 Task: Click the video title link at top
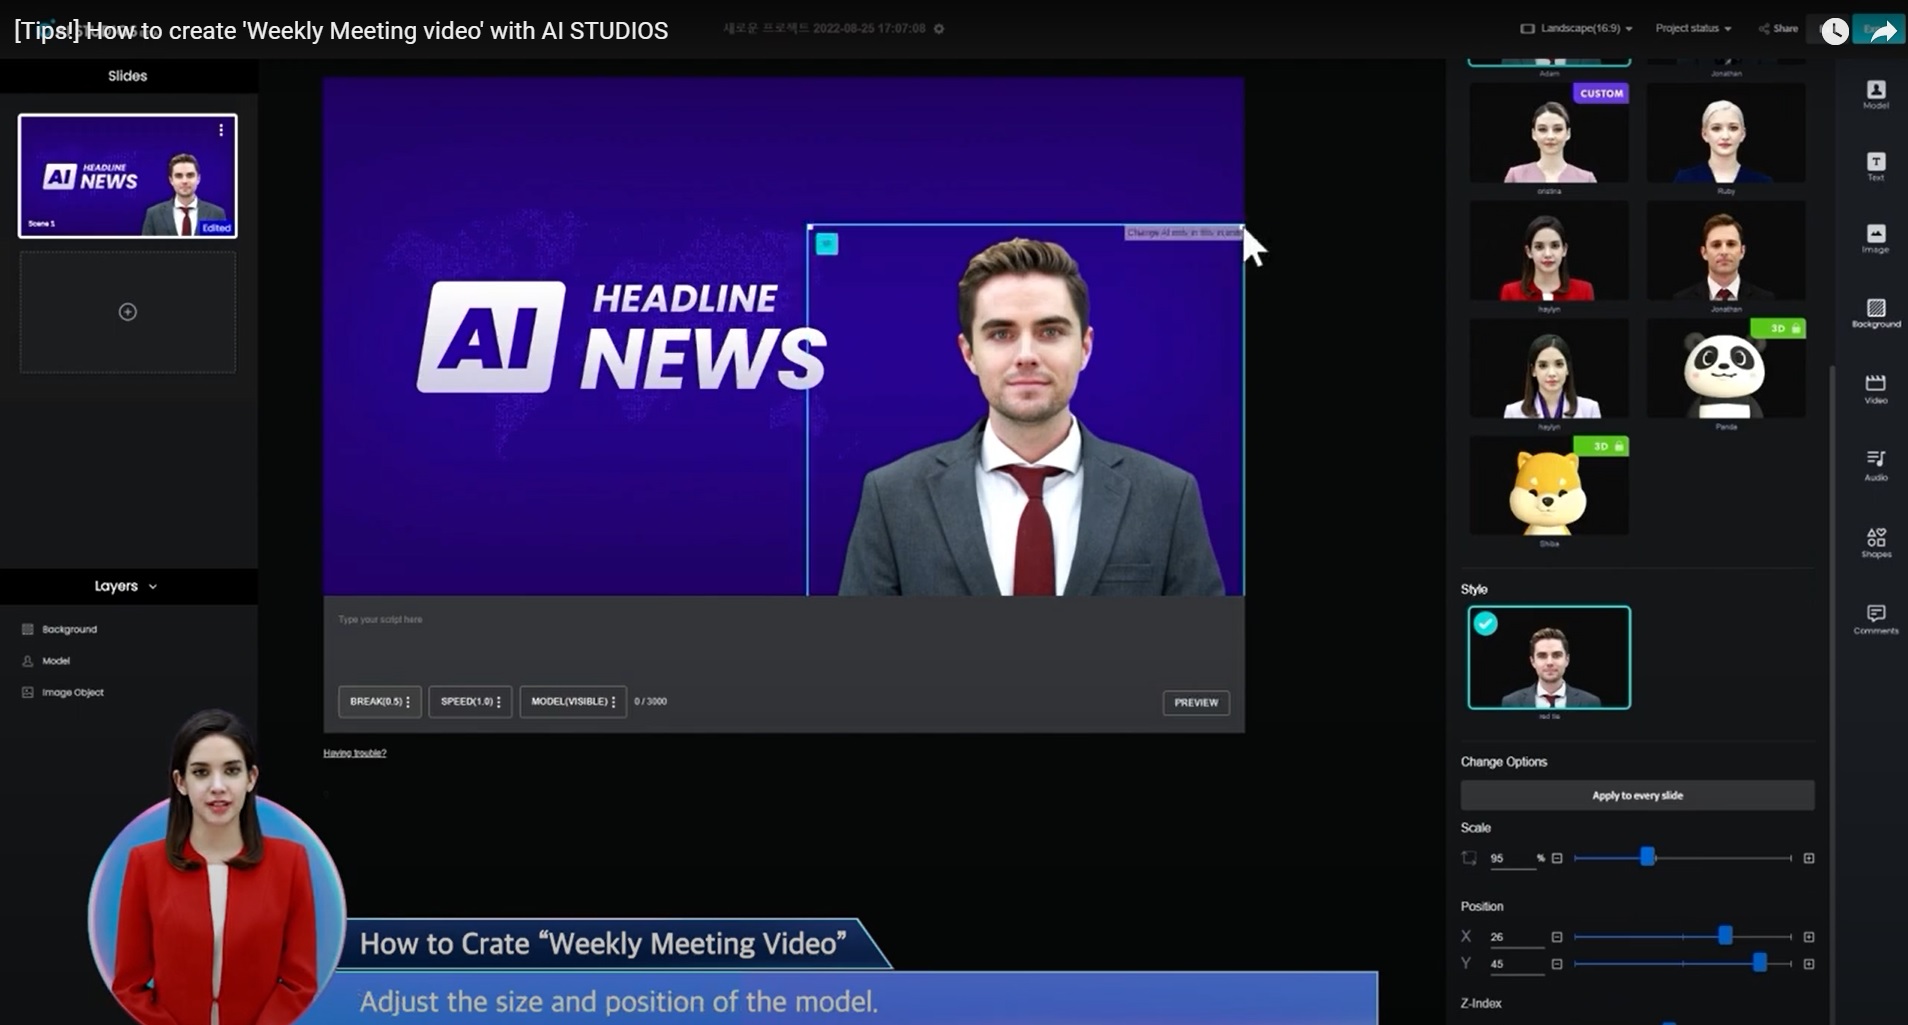[x=341, y=31]
